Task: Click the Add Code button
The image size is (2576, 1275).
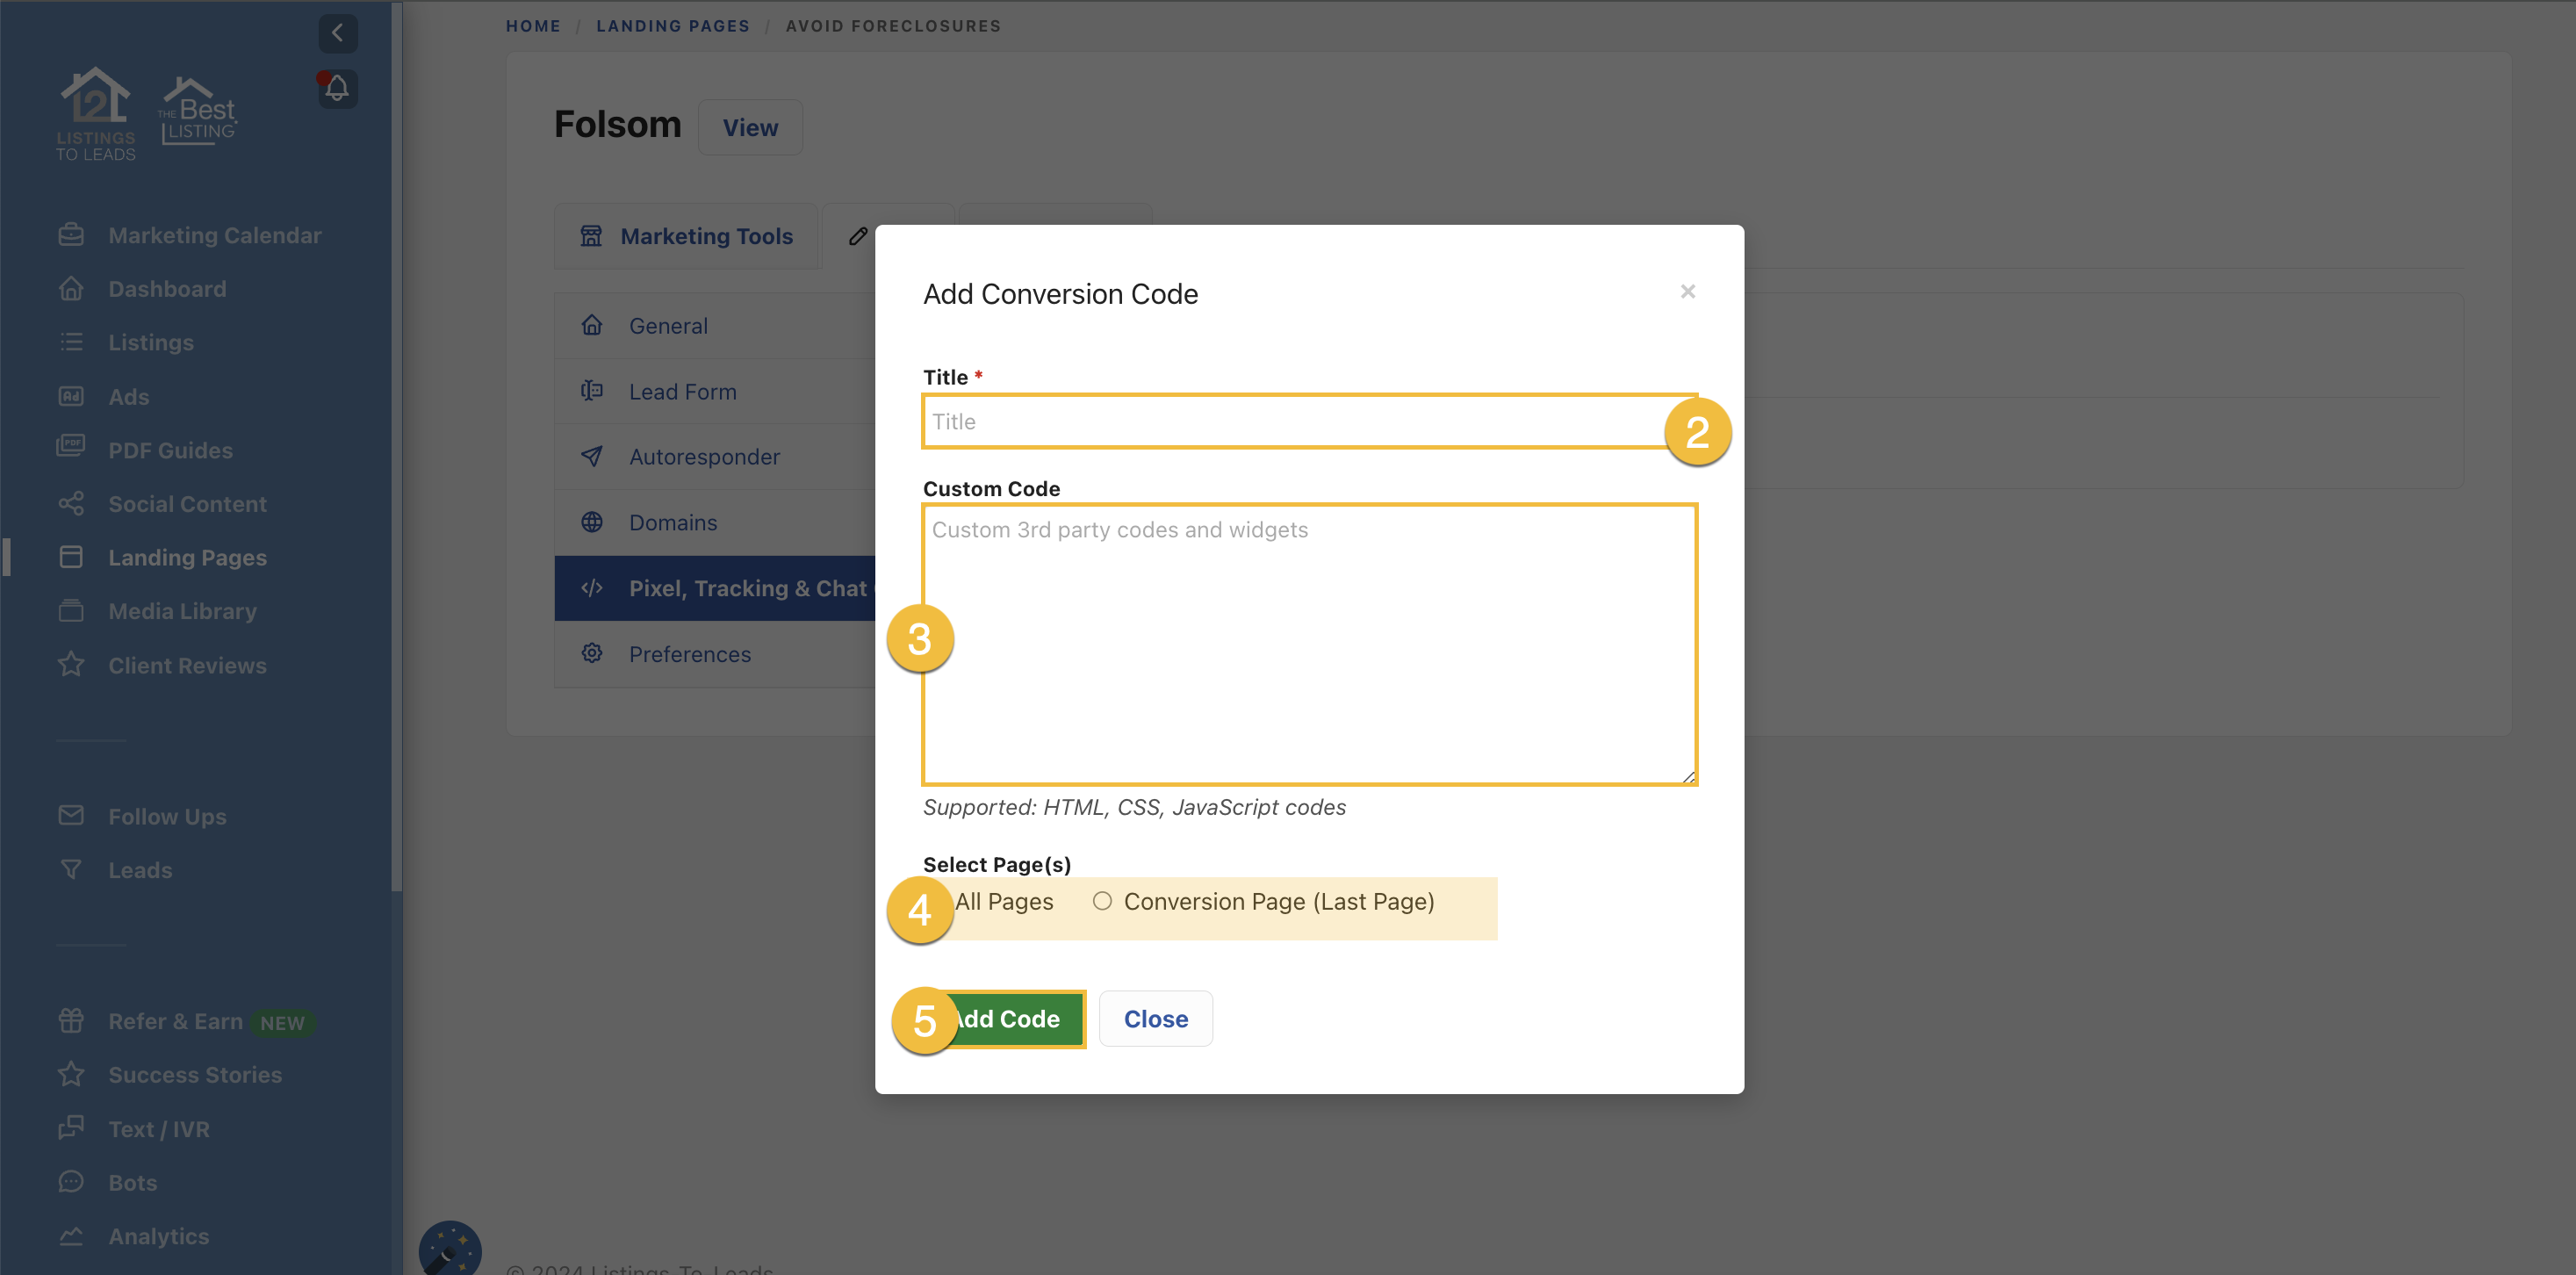Action: click(1012, 1018)
